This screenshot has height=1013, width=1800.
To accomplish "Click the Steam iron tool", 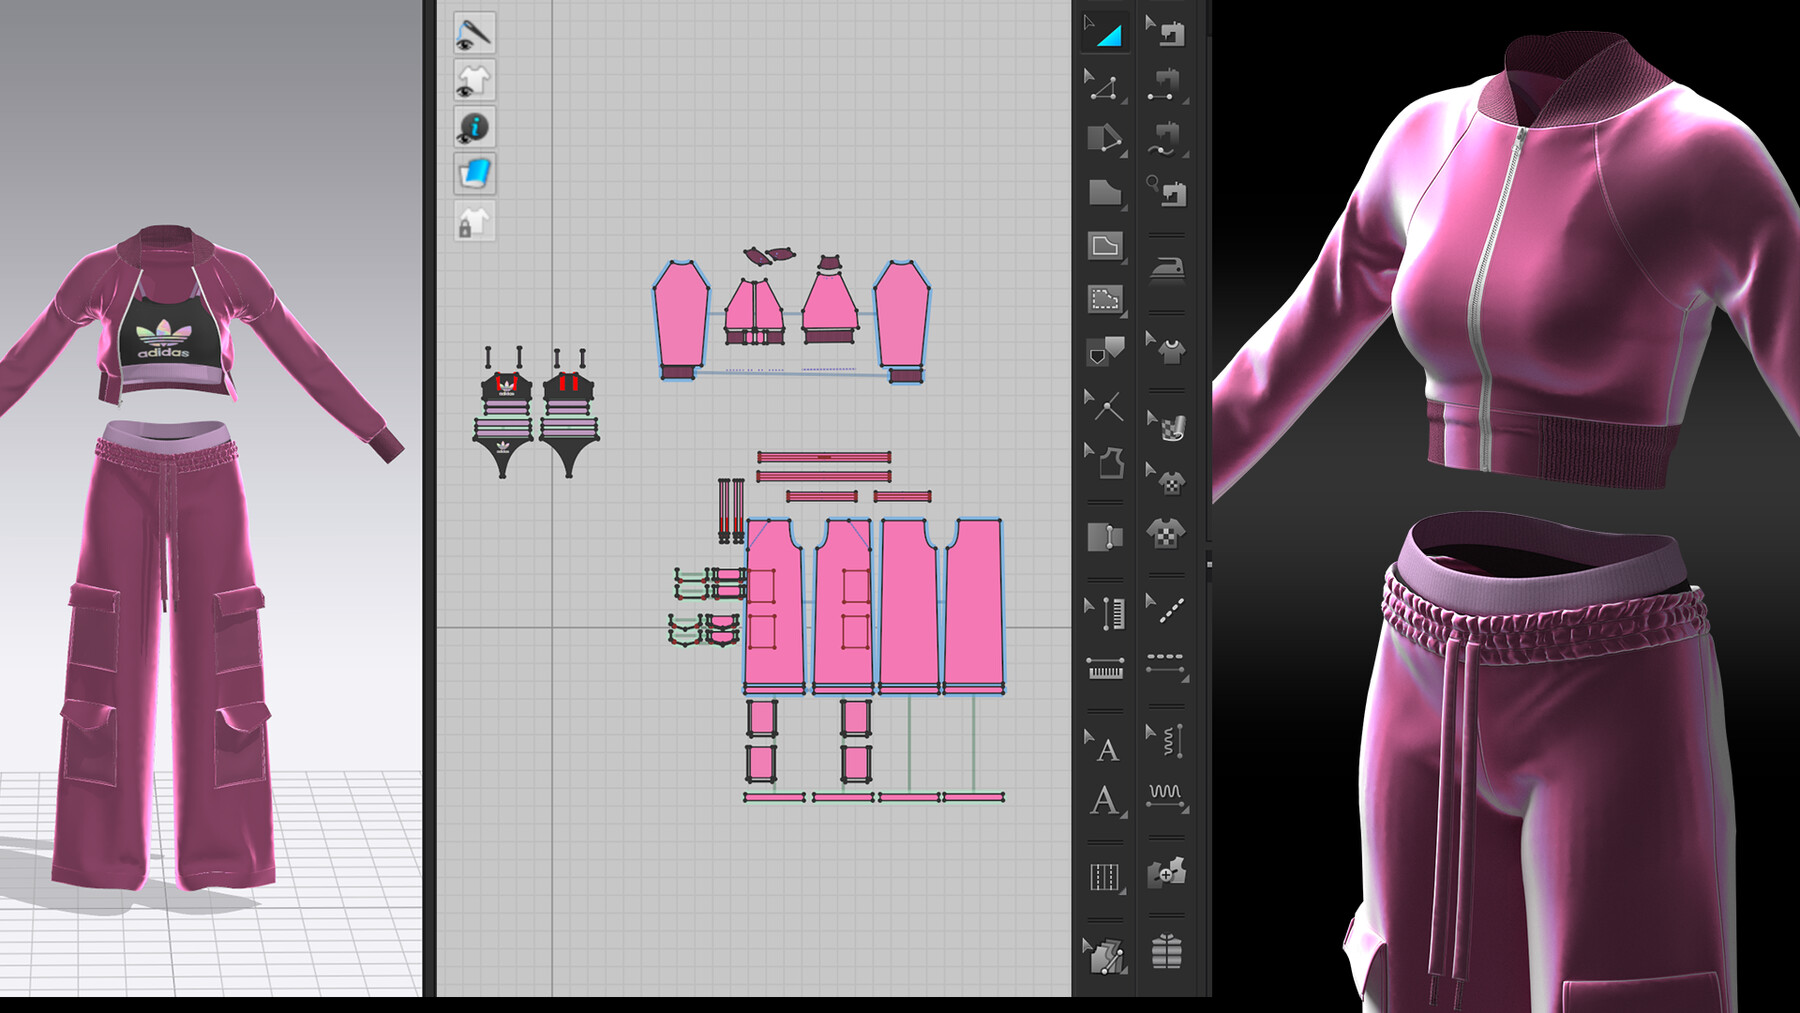I will point(1166,268).
